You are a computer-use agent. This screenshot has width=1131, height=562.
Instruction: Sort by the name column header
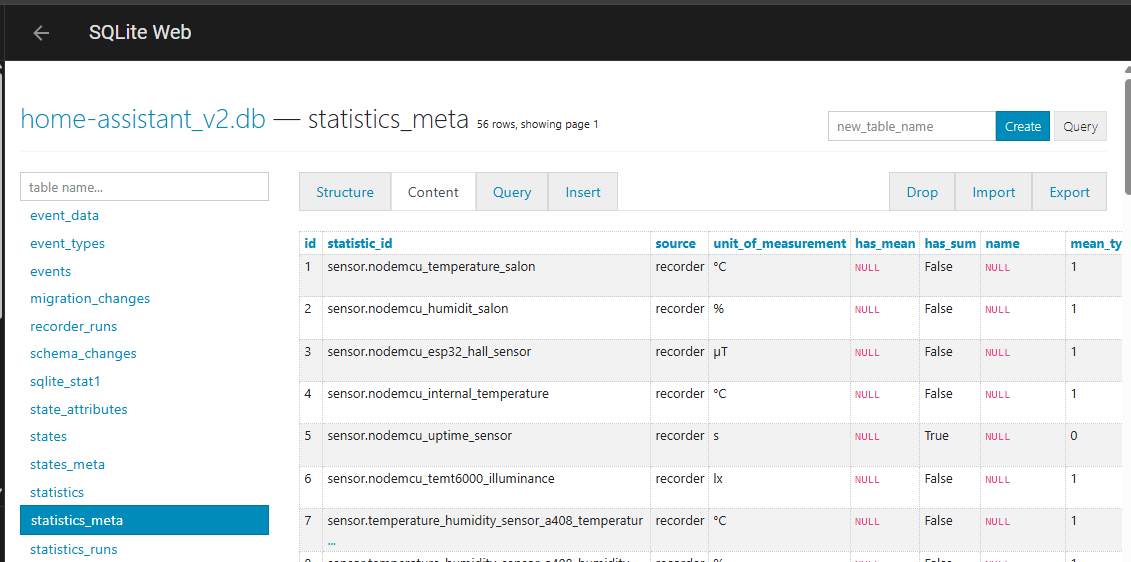pos(1002,244)
